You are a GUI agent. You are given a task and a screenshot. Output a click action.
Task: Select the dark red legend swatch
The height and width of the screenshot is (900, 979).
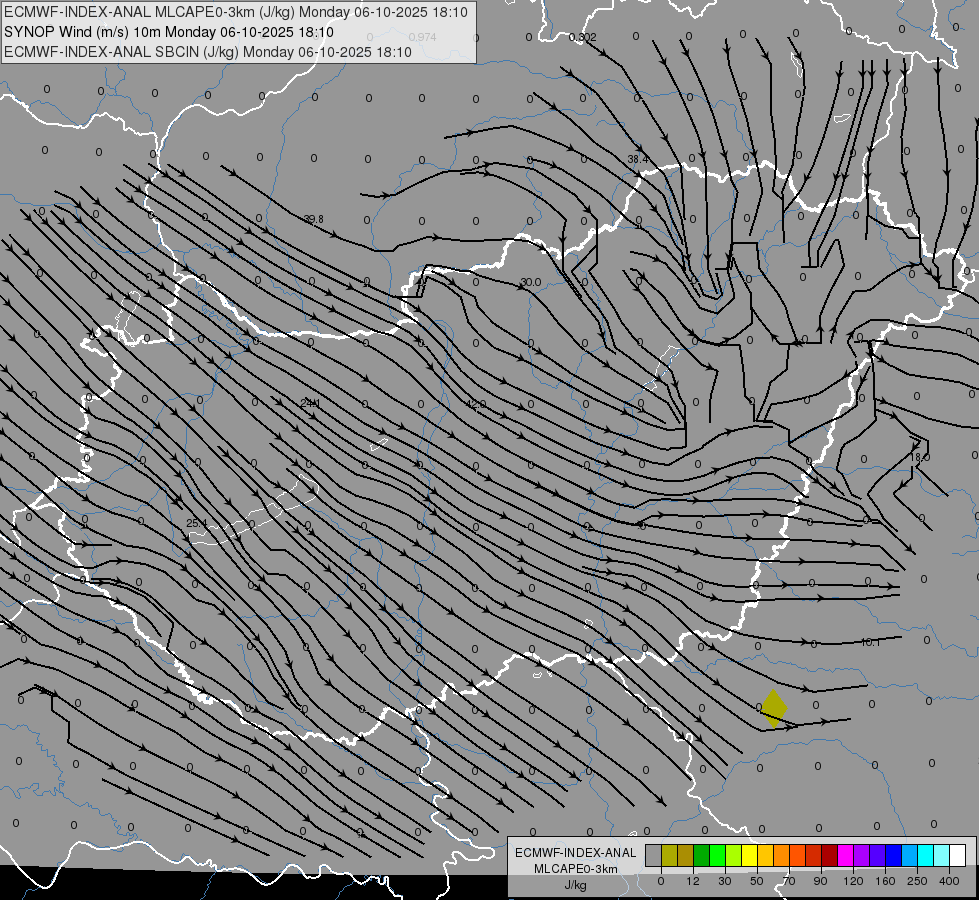click(x=829, y=855)
